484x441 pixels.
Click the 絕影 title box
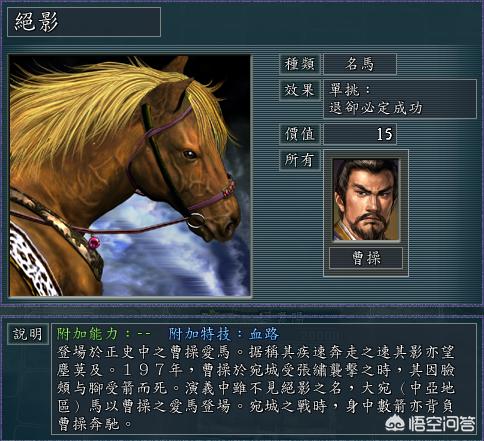[84, 22]
